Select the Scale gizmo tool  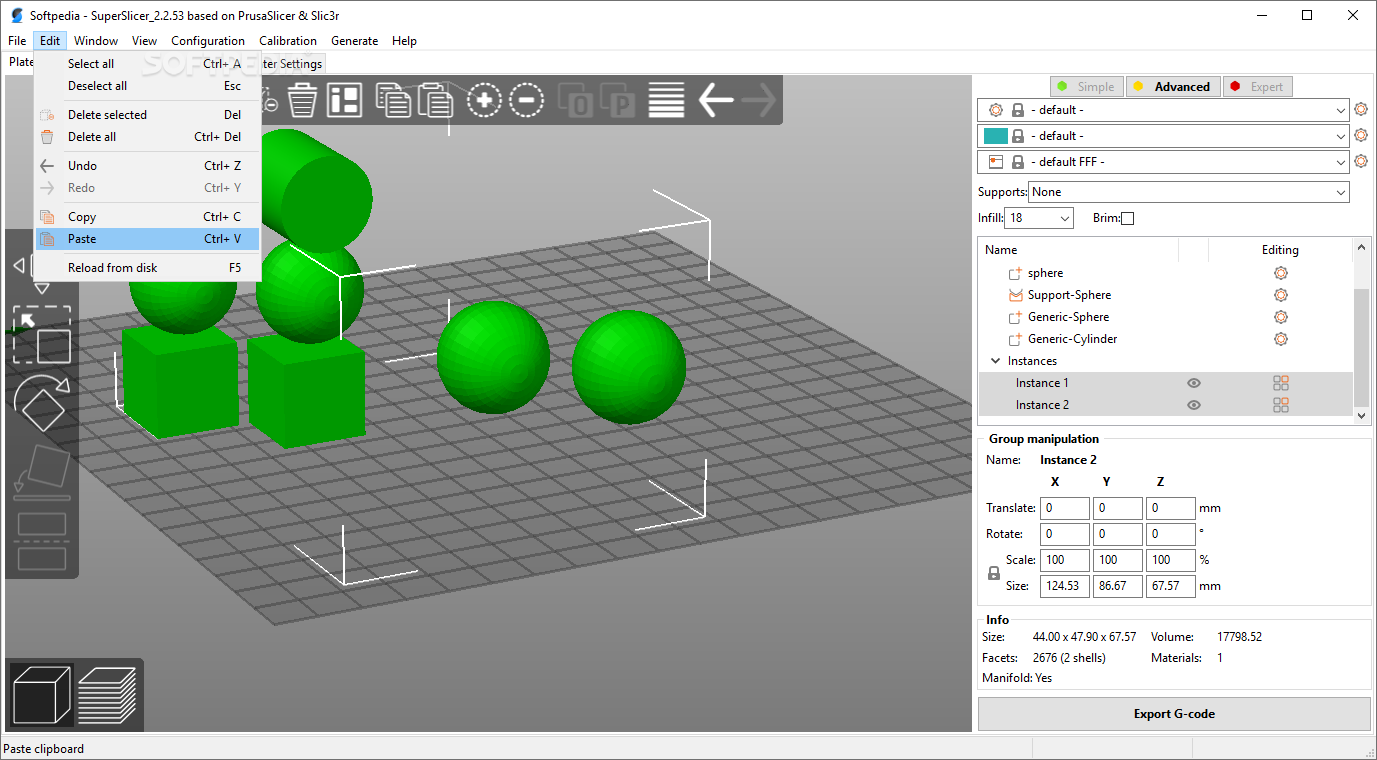coord(42,335)
